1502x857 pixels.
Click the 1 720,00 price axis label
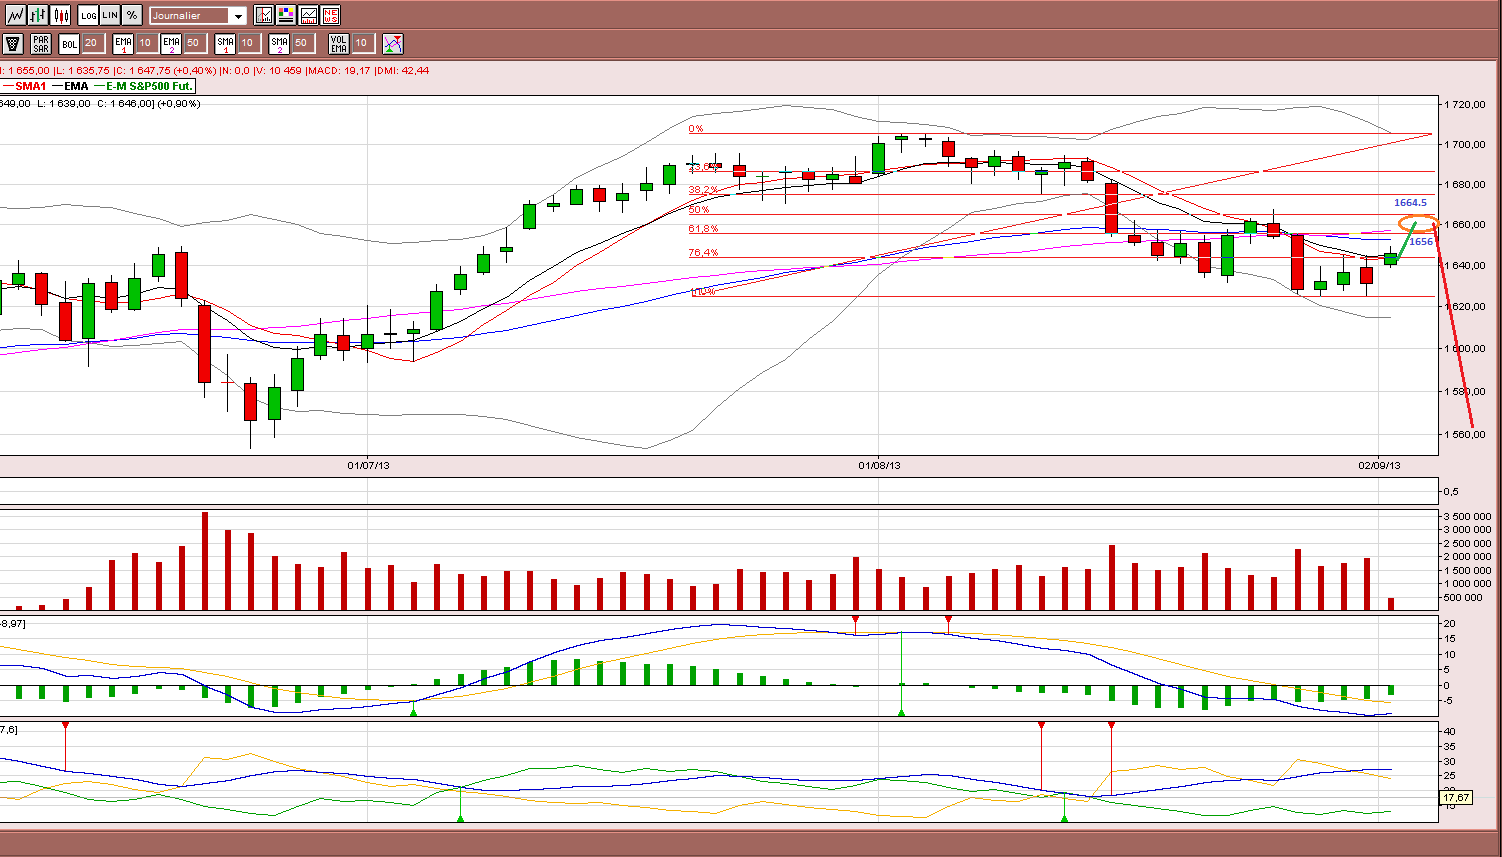coord(1465,104)
